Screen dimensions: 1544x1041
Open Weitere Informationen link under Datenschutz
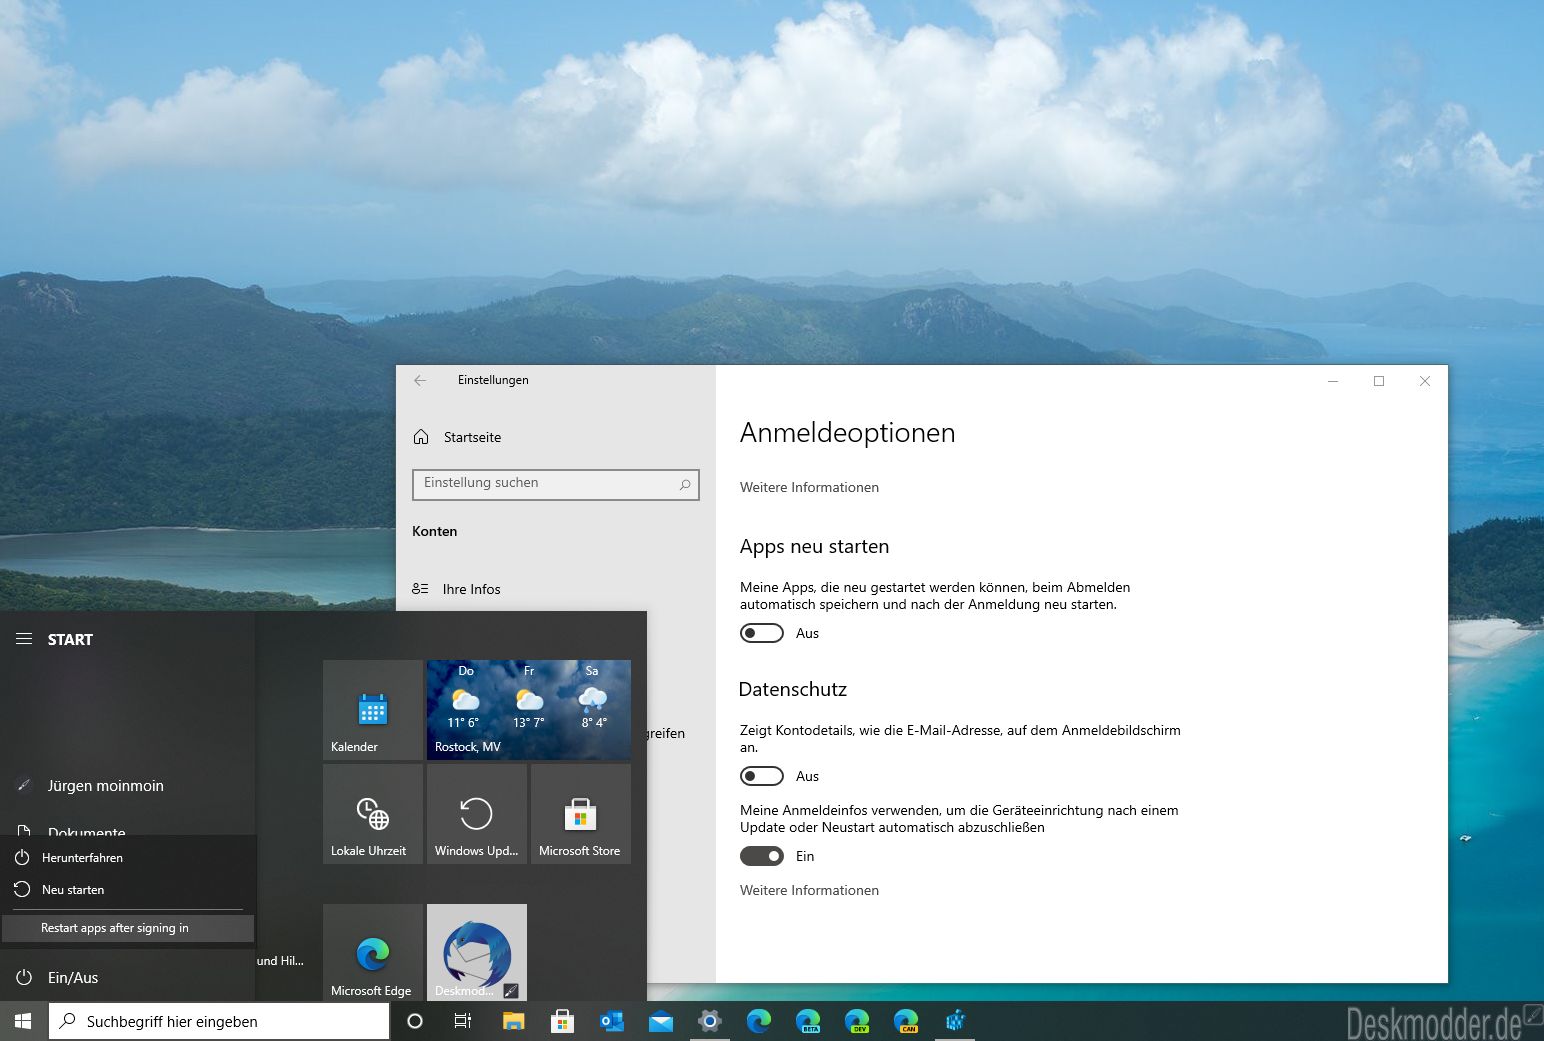(809, 890)
